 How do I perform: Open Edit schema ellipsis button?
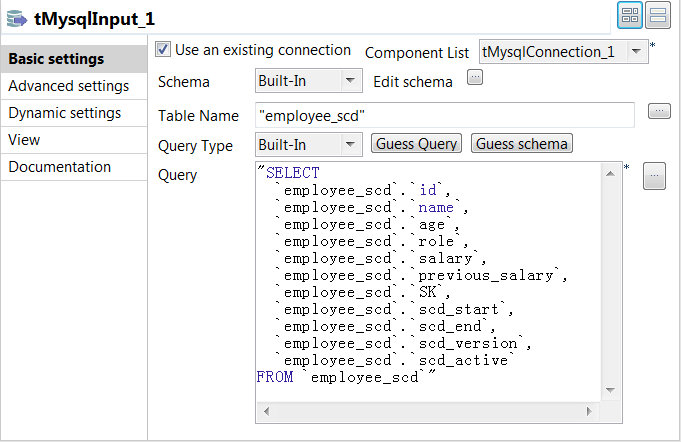coord(475,80)
